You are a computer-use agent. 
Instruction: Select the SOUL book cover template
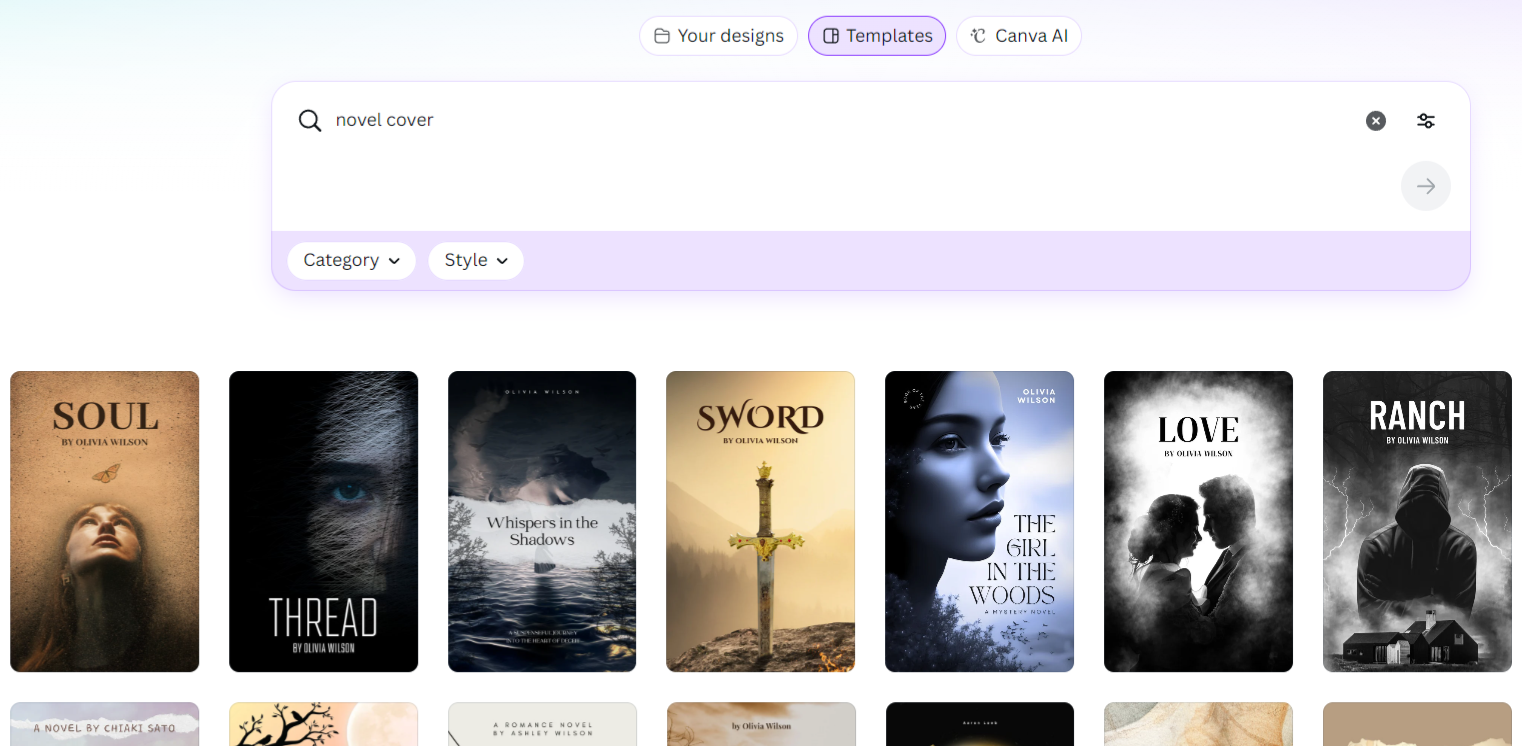tap(105, 521)
